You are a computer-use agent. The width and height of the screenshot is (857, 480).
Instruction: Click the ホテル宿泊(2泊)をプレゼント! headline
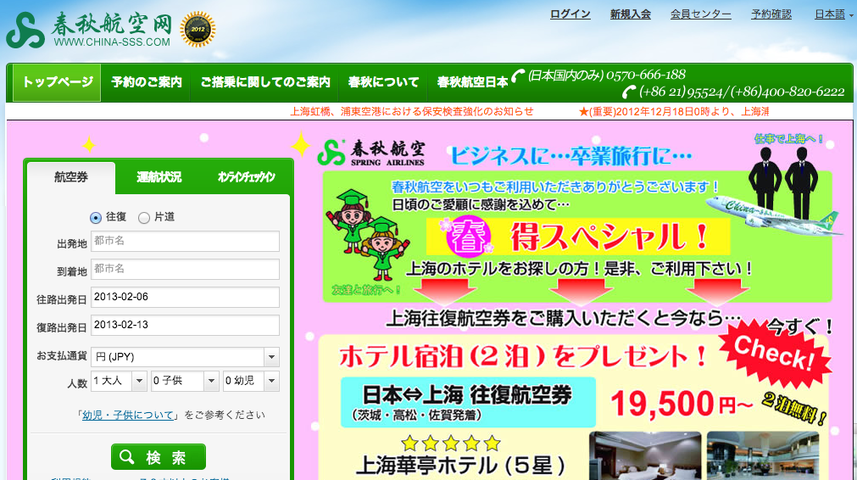[523, 356]
